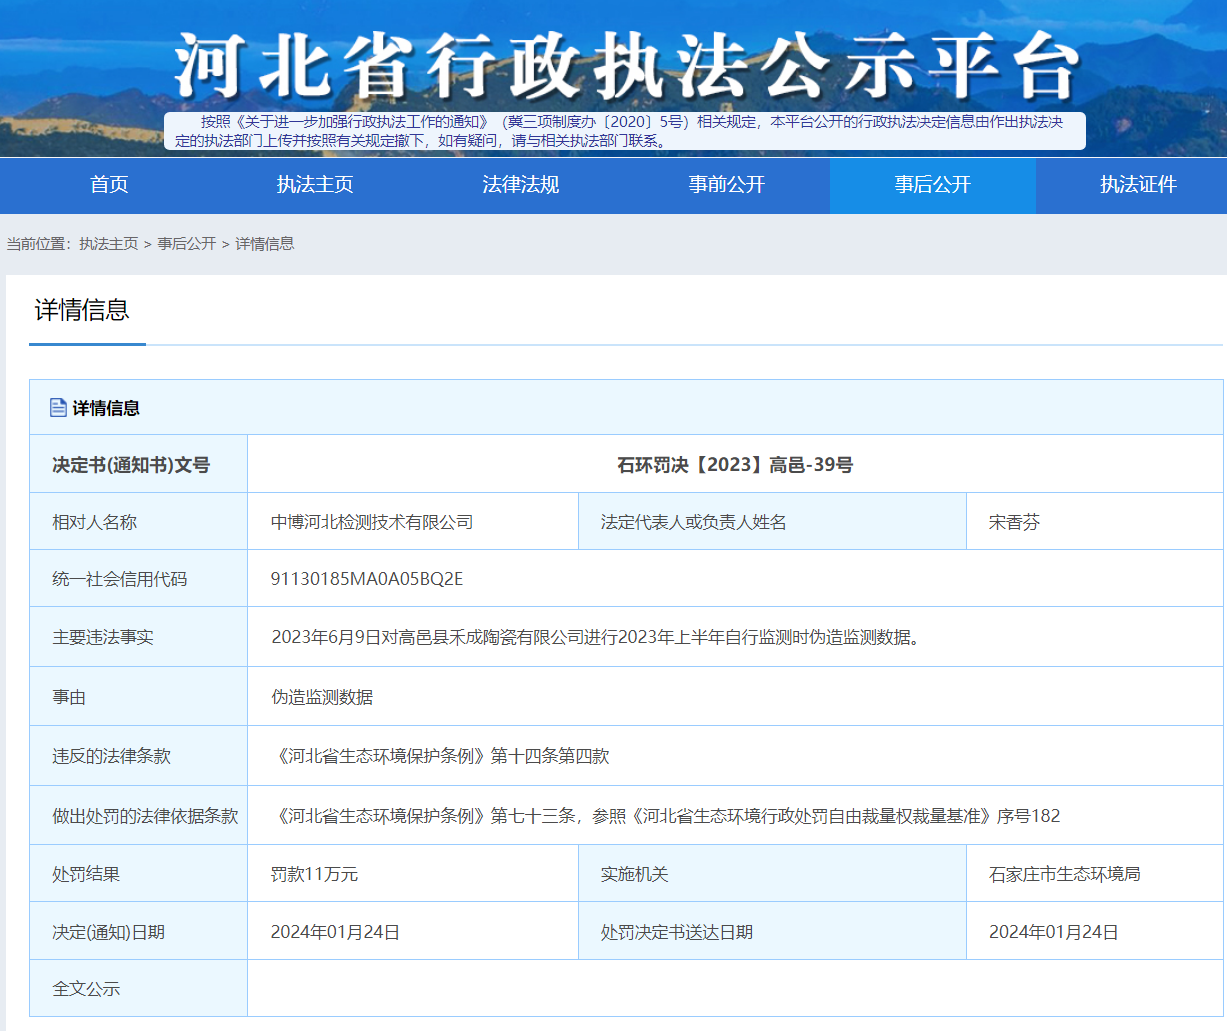Open the 首页 navigation tab
The image size is (1227, 1031).
point(109,185)
